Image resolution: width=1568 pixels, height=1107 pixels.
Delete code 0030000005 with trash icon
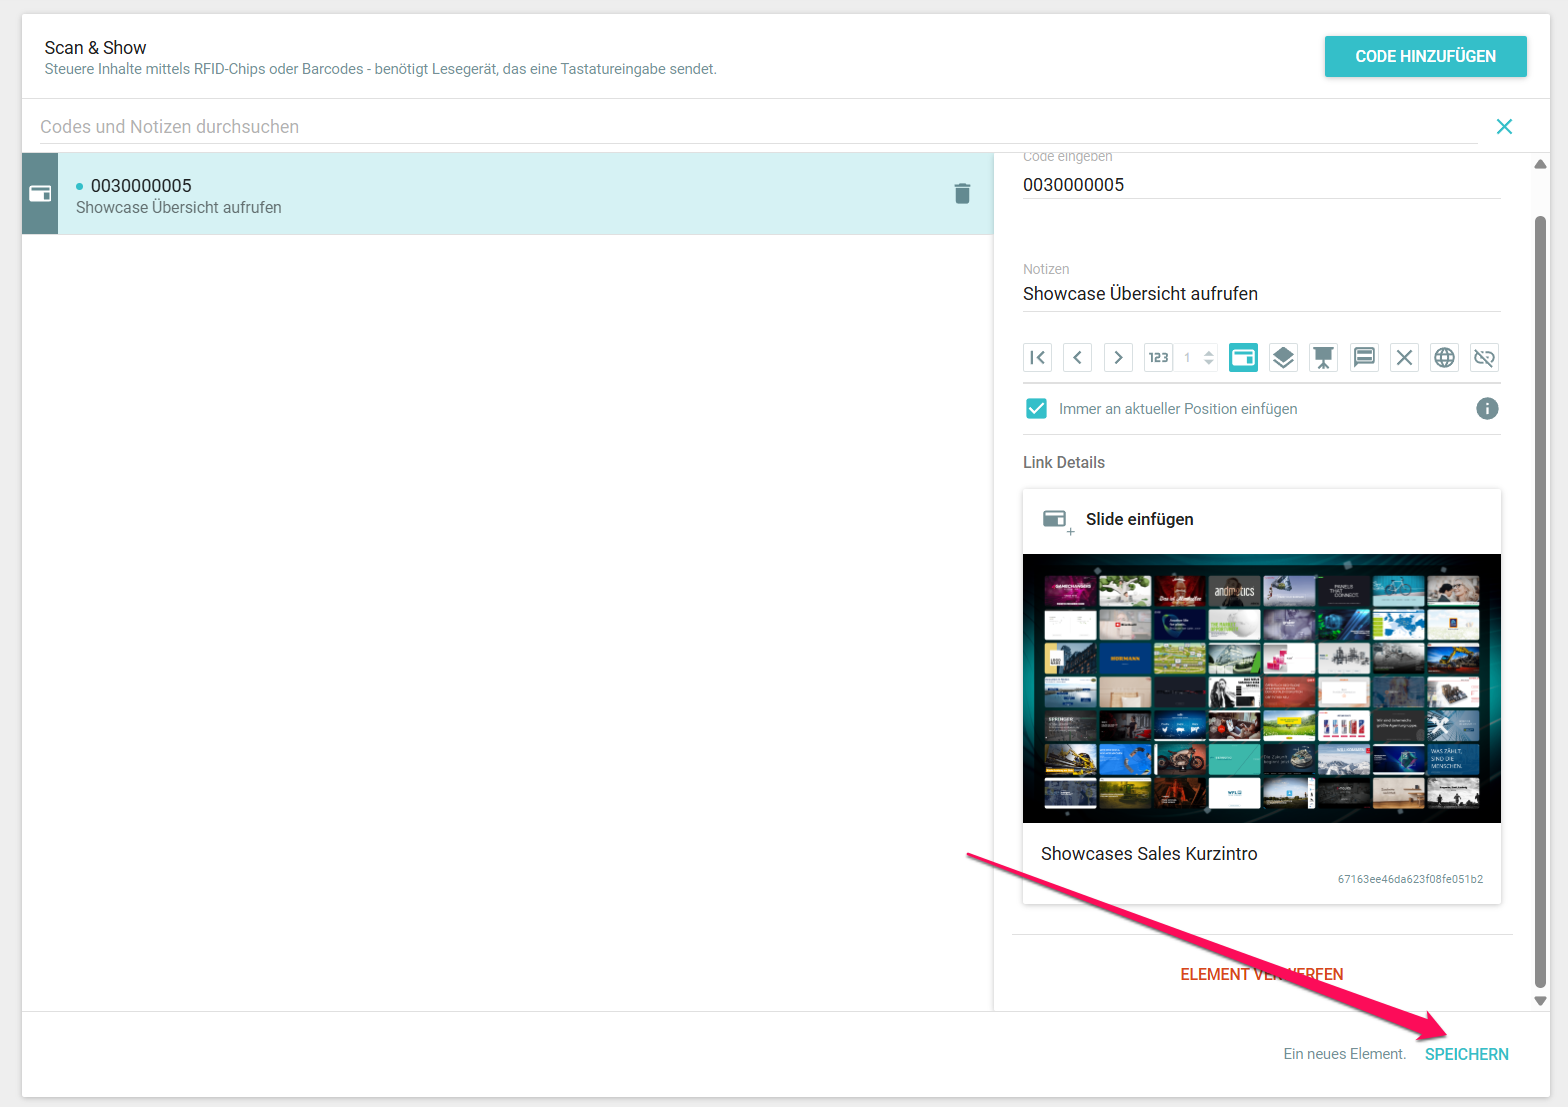click(962, 194)
